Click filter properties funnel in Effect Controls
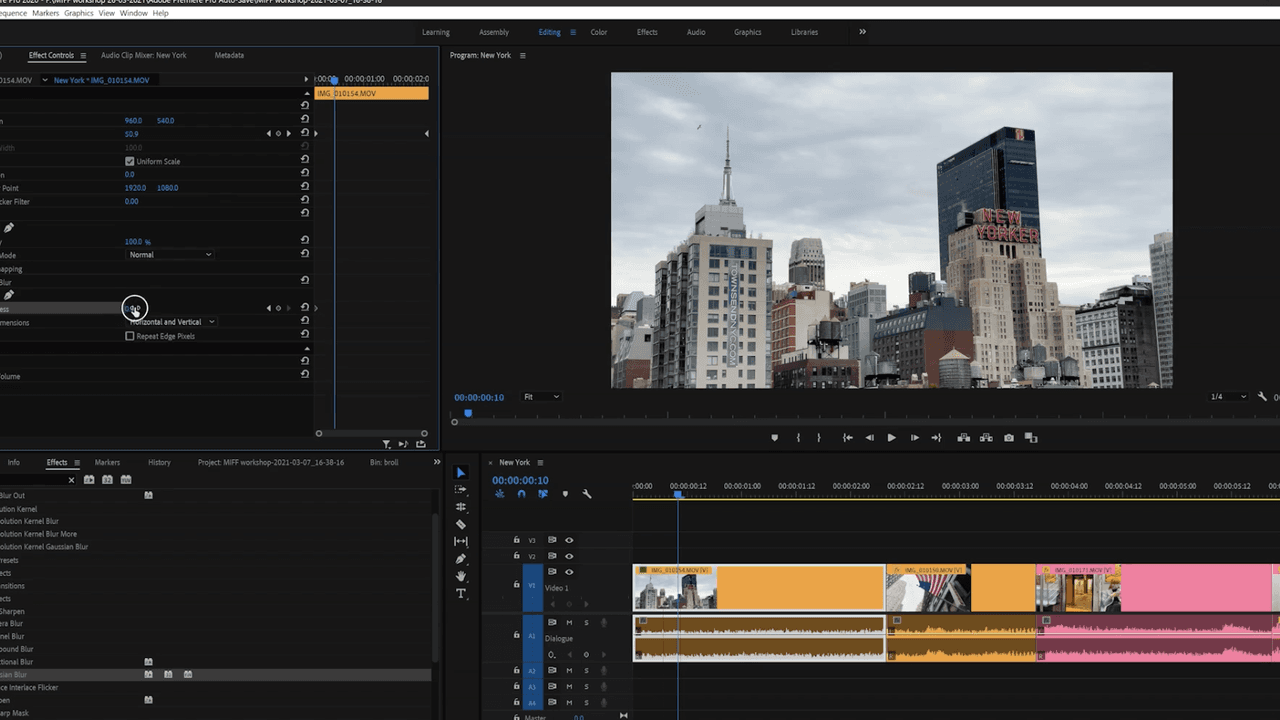 point(386,444)
